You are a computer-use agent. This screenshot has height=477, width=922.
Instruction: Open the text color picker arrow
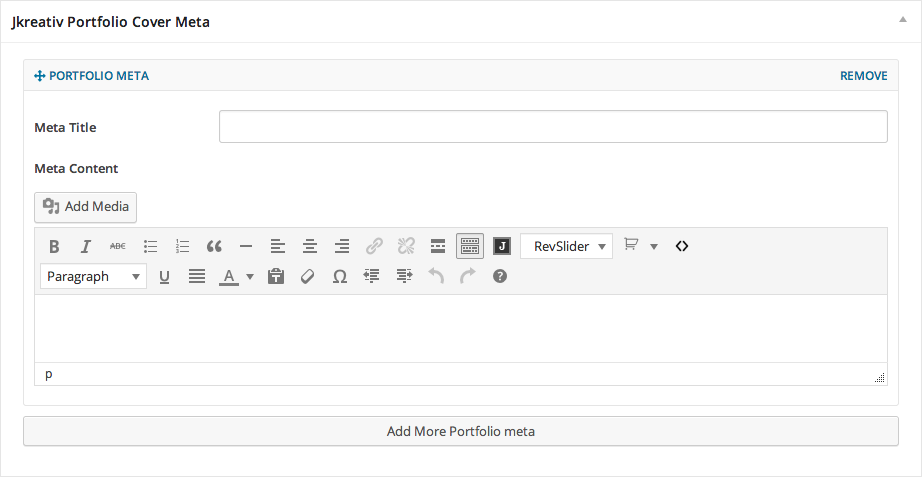(250, 276)
